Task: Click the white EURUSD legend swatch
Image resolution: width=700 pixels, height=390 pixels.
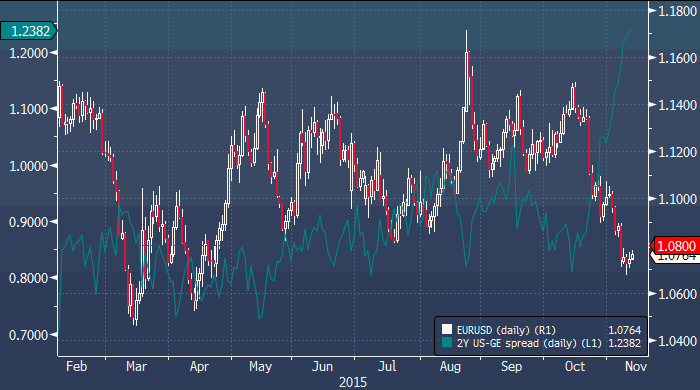Action: [x=447, y=330]
